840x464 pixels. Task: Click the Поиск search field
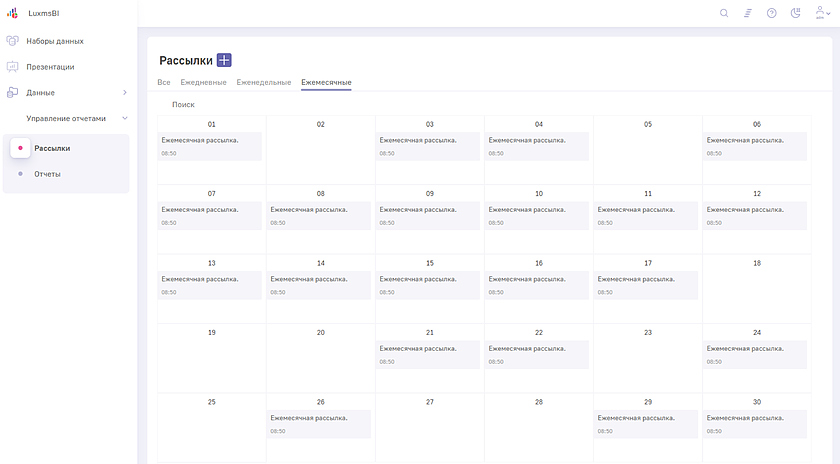pos(183,104)
